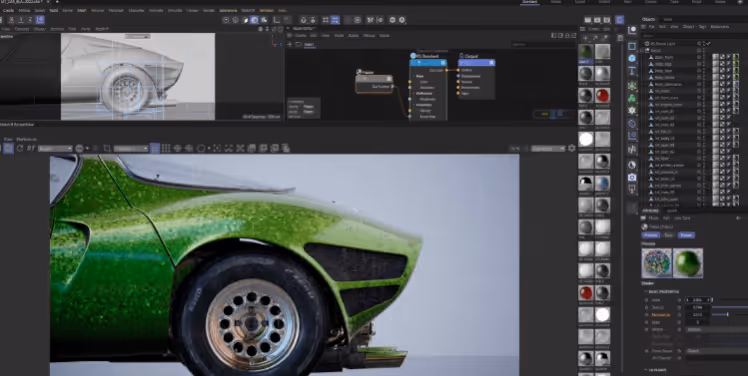Collapse the Null group in object tree
This screenshot has width=748, height=376.
pos(643,50)
